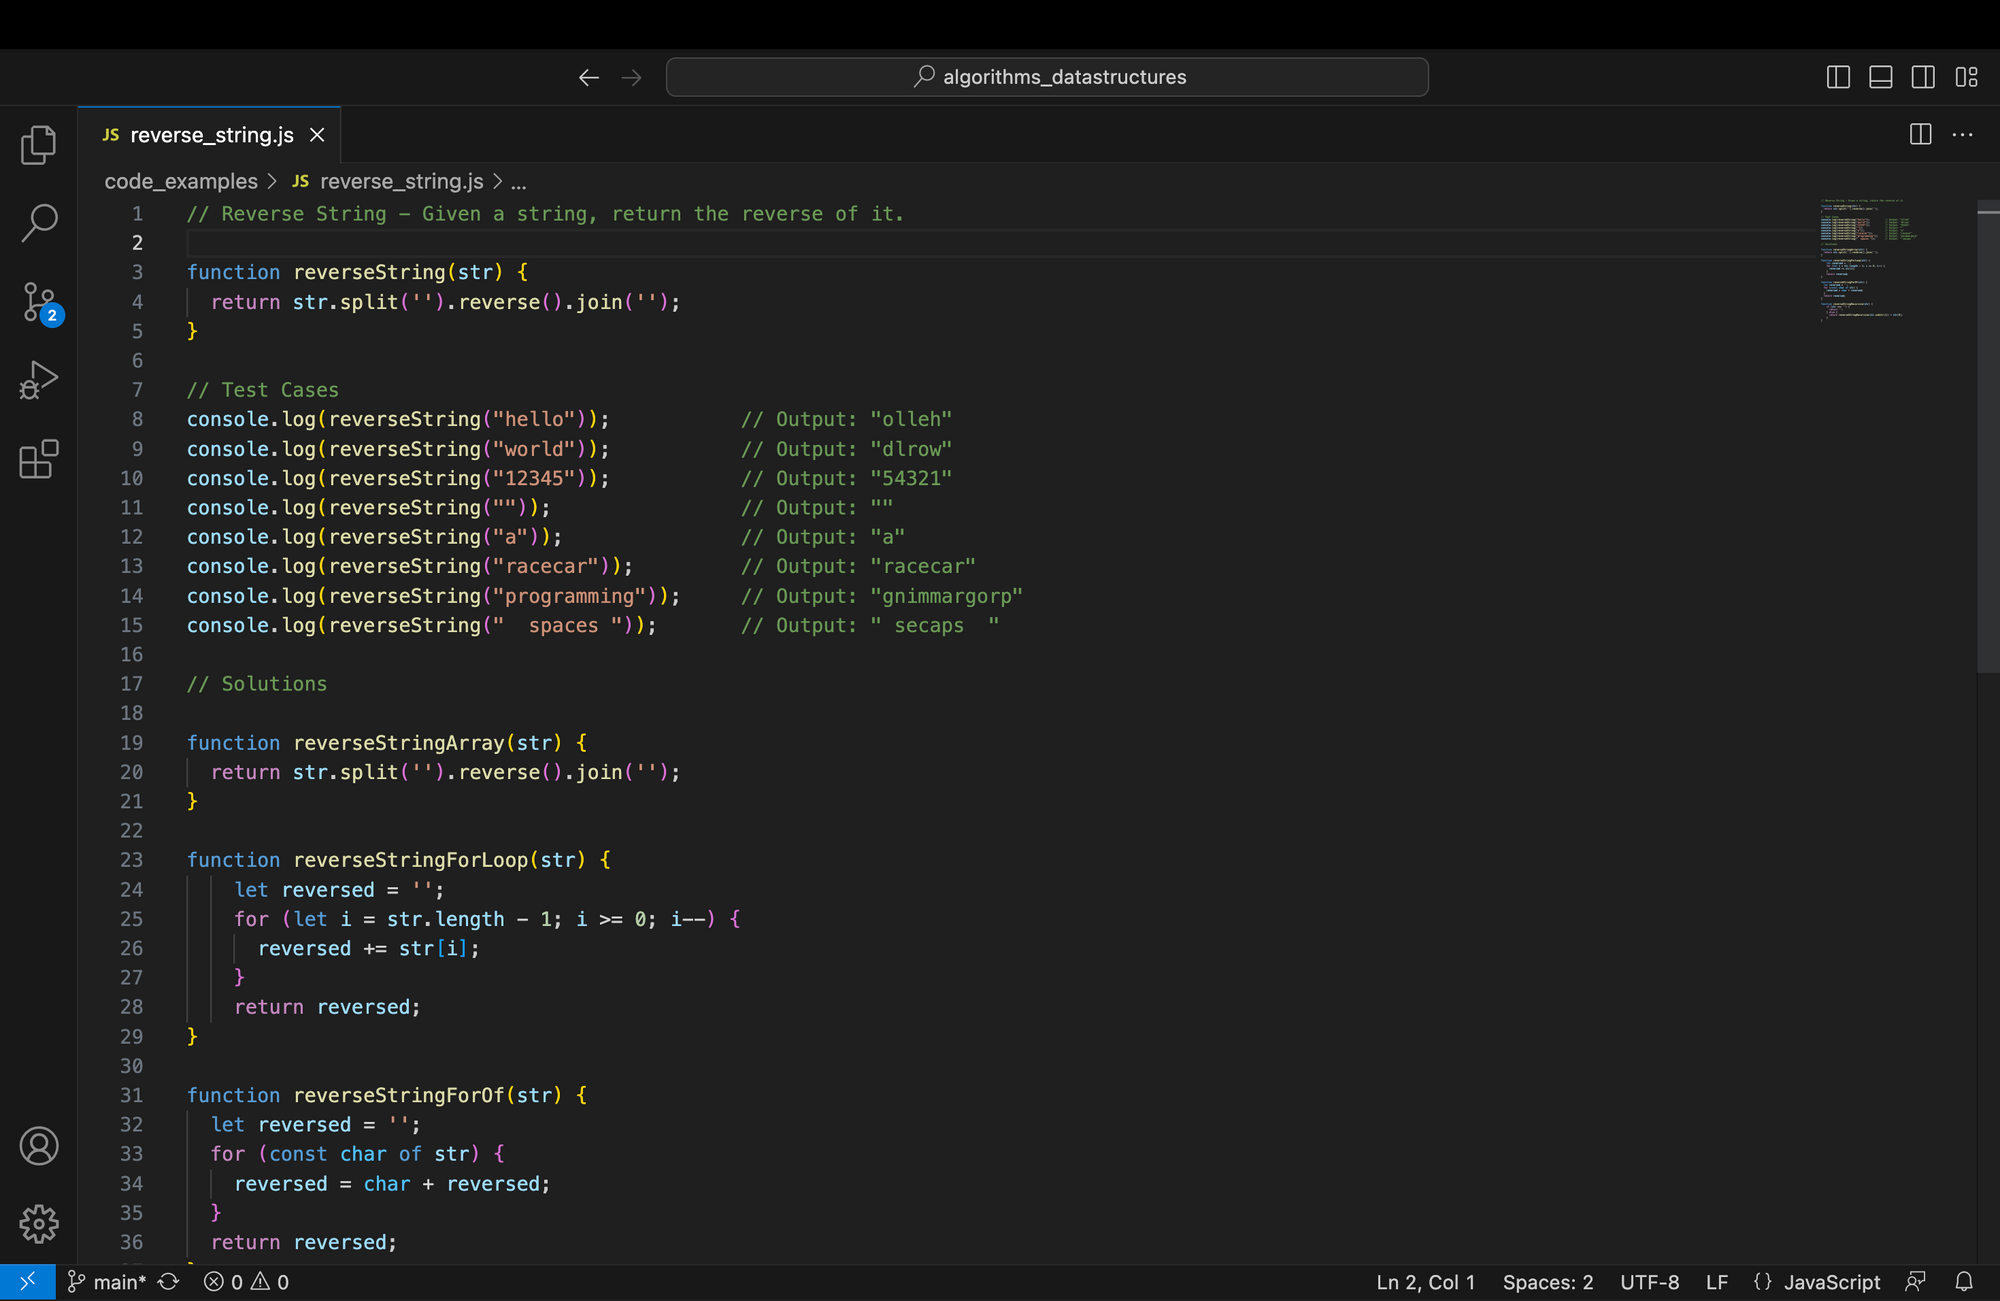Open the Explorer view
Screen dimensions: 2000x1301
coord(38,144)
